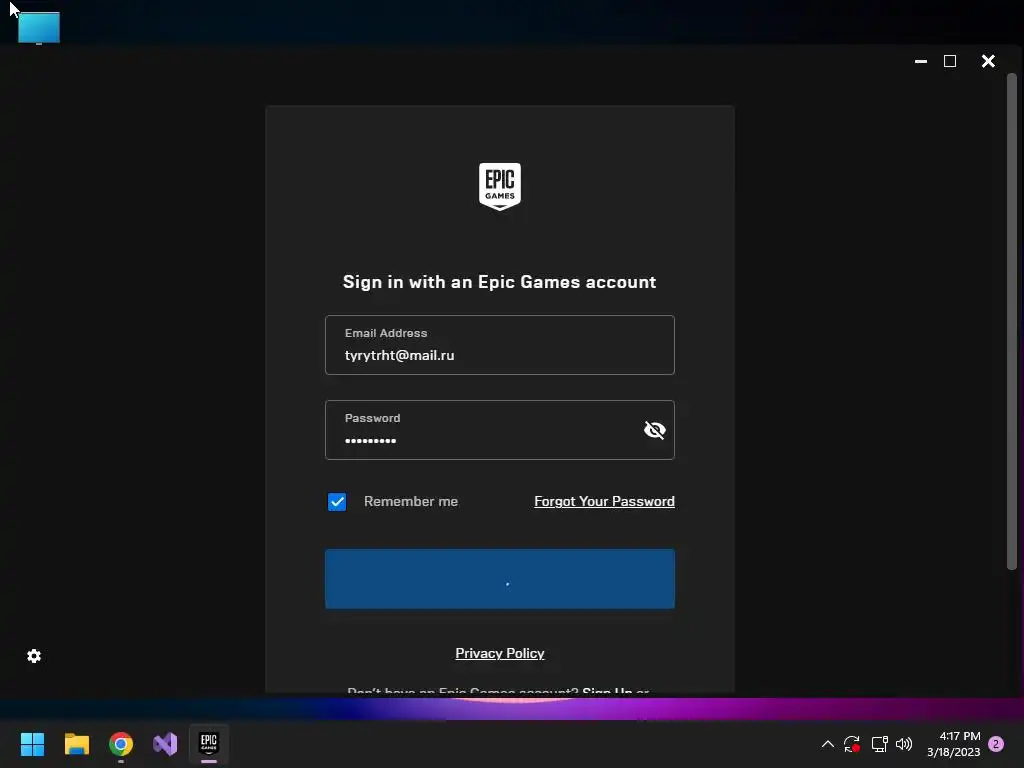The width and height of the screenshot is (1024, 768).
Task: Open the Privacy Policy link
Action: (500, 653)
